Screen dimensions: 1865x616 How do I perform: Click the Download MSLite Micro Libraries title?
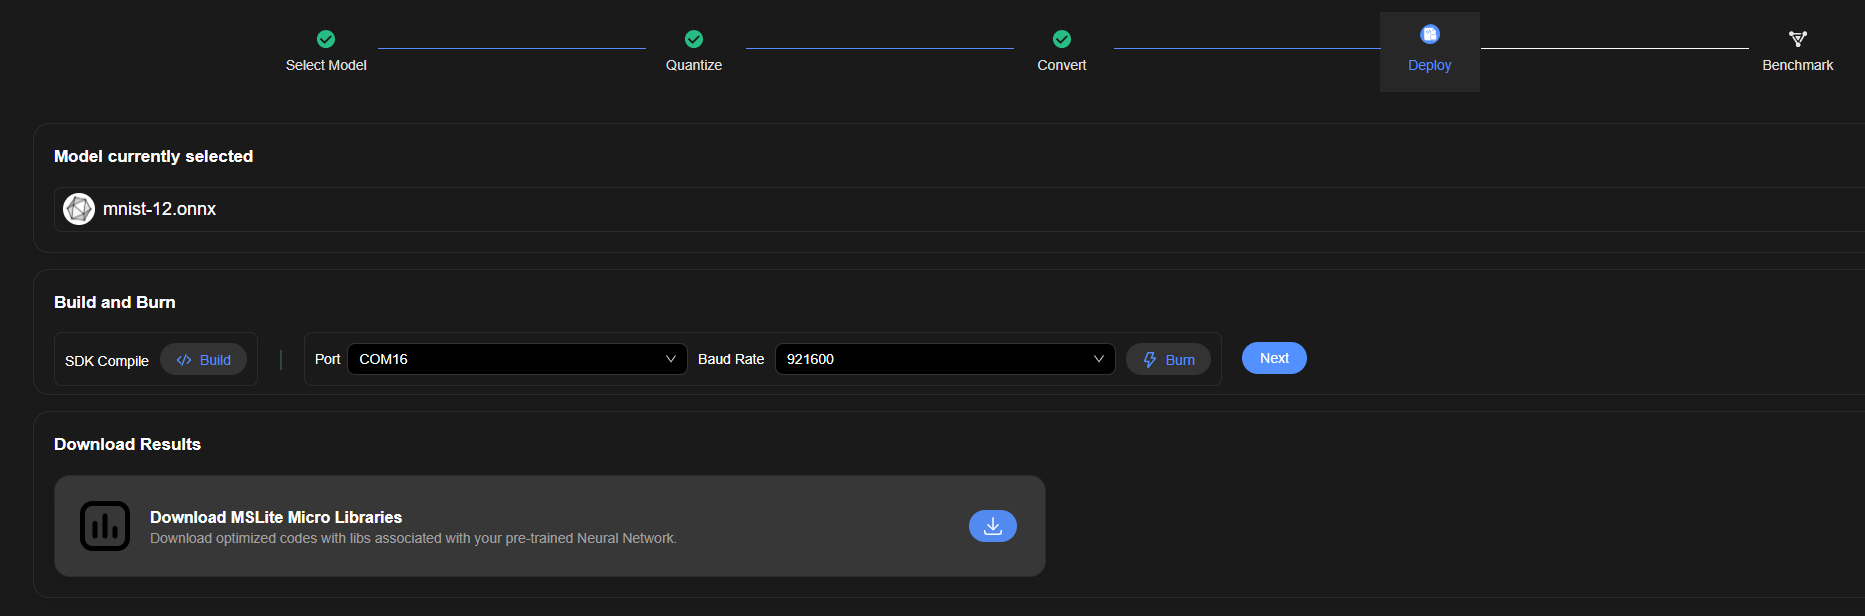(276, 517)
